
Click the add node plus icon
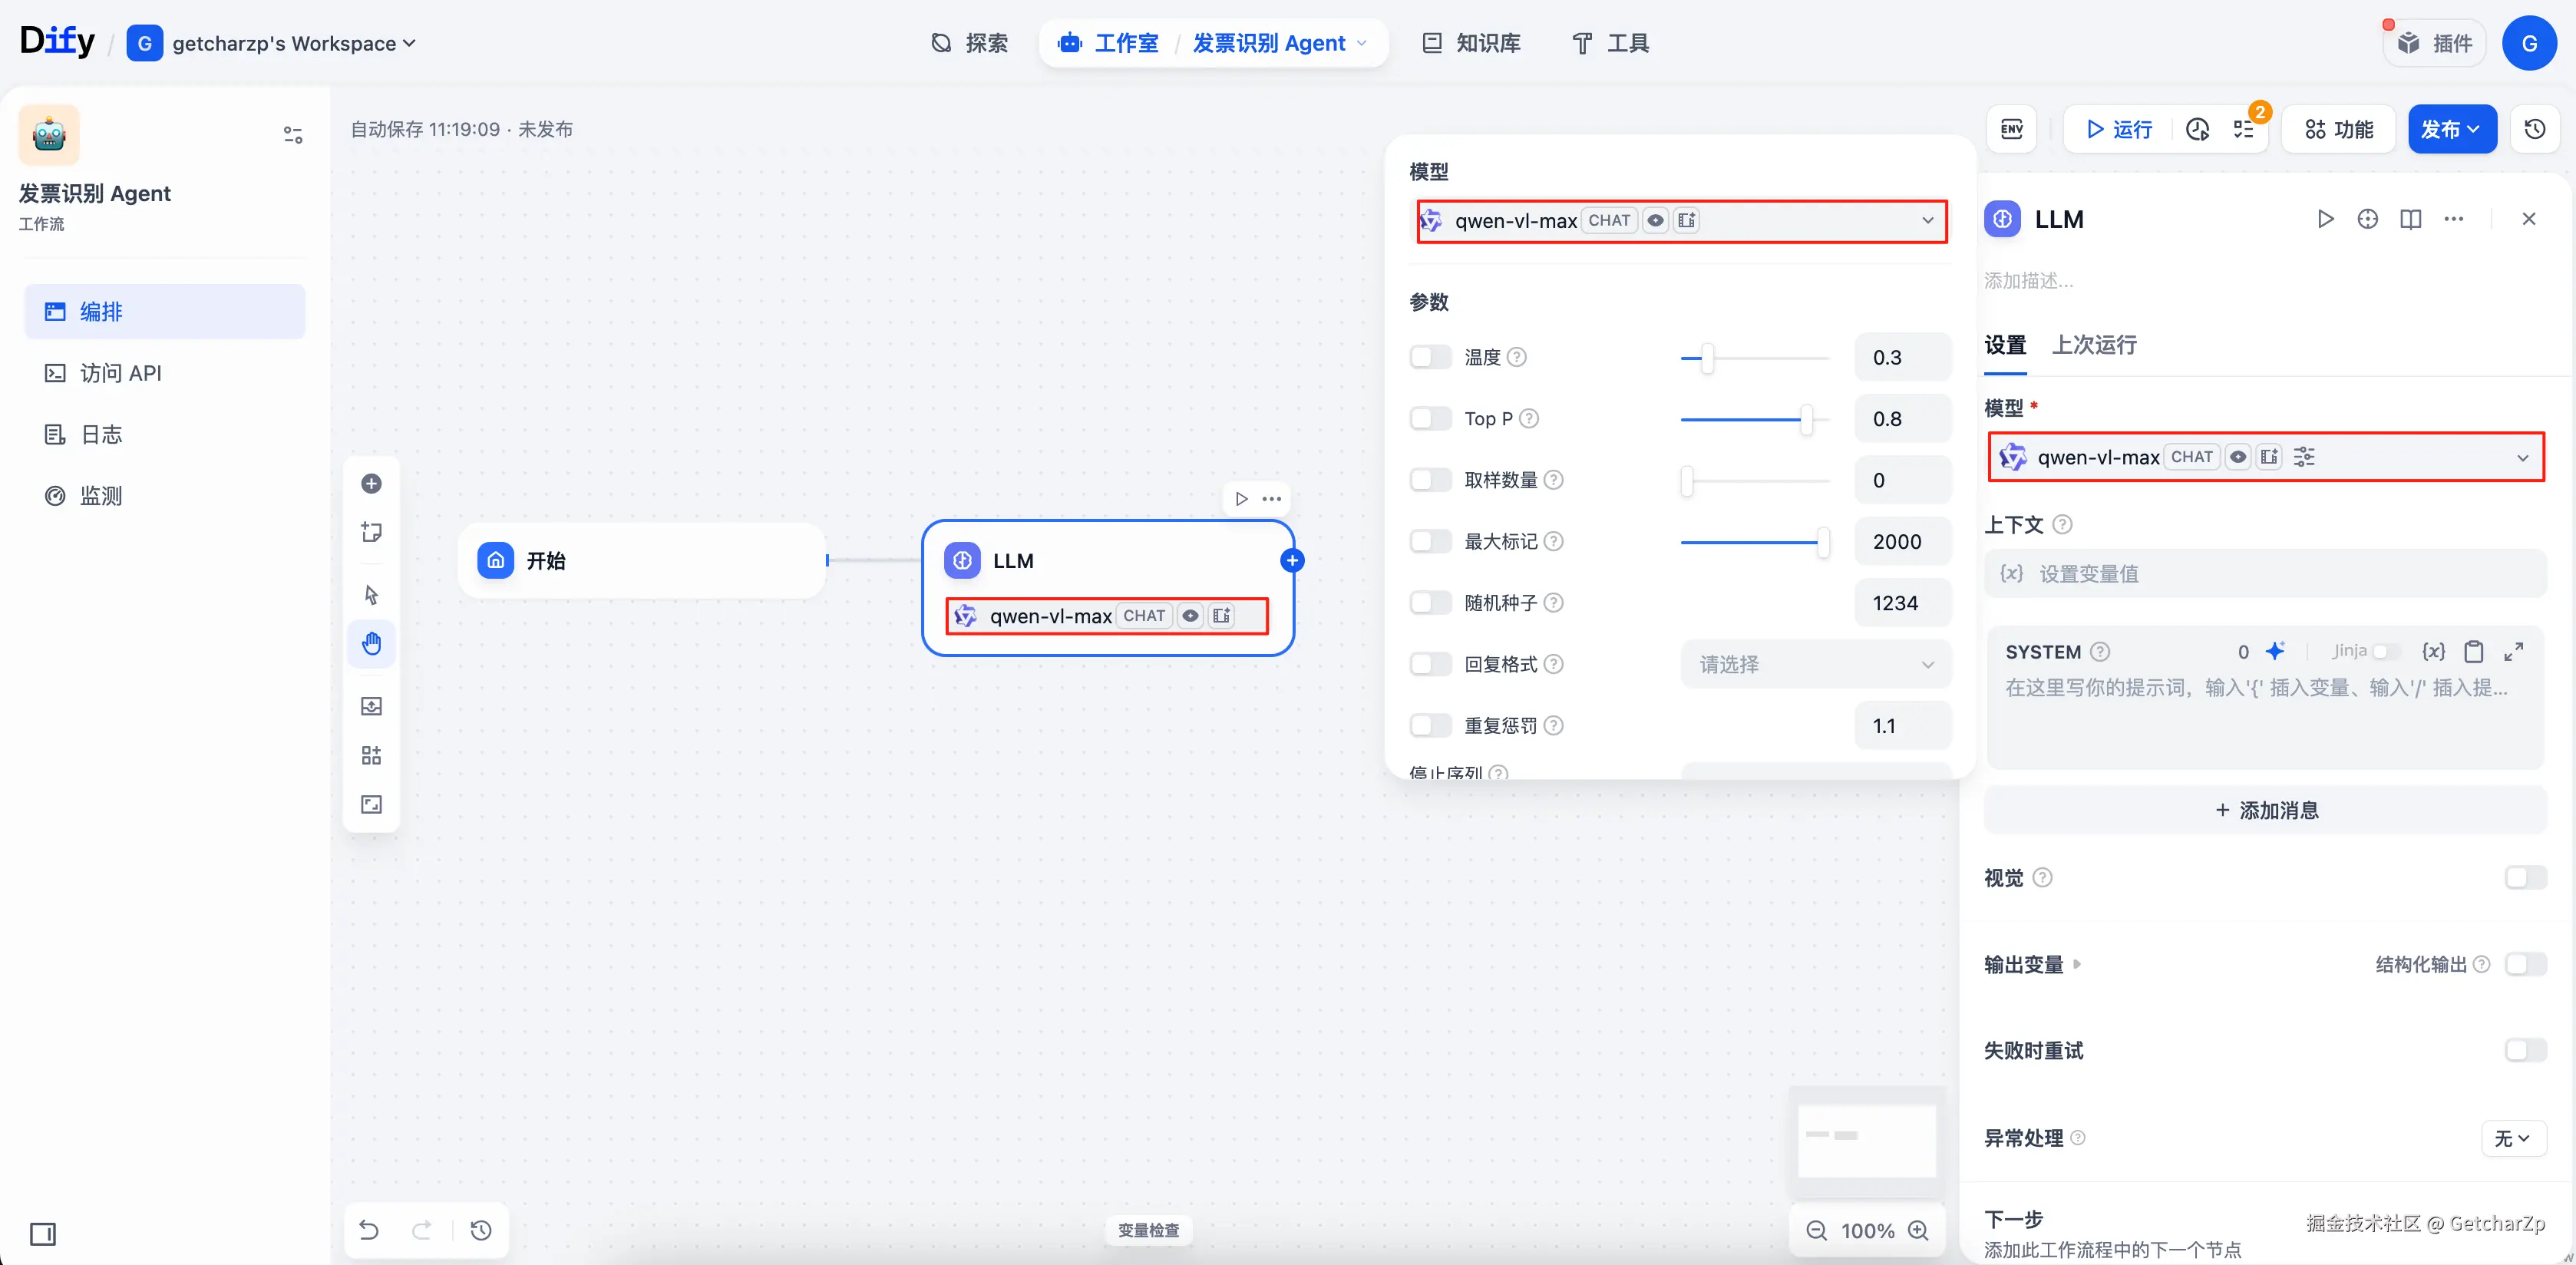point(371,484)
